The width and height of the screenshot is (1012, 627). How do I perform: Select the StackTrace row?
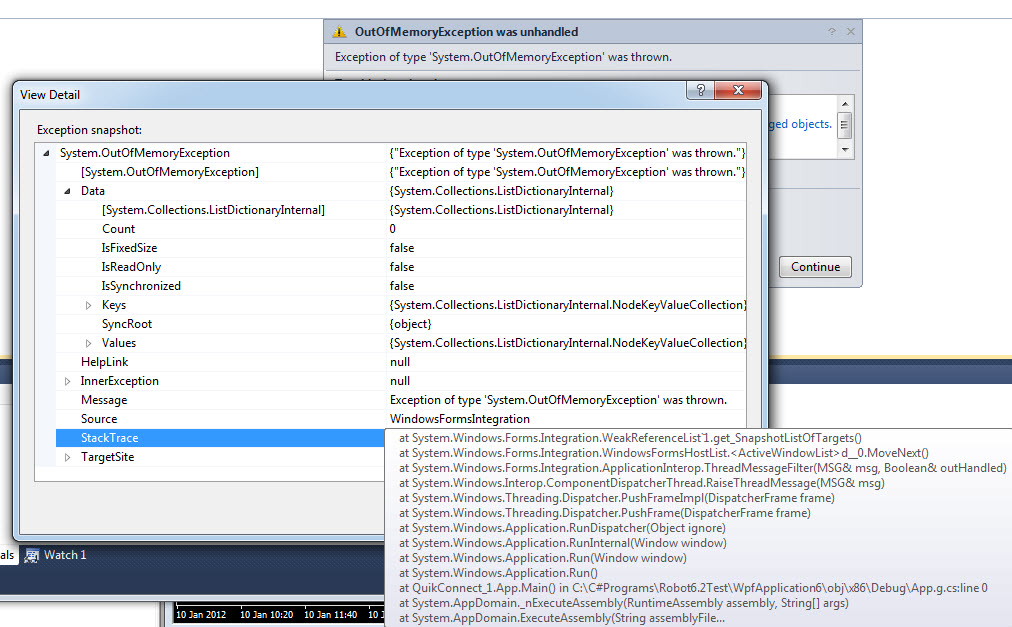click(x=110, y=438)
